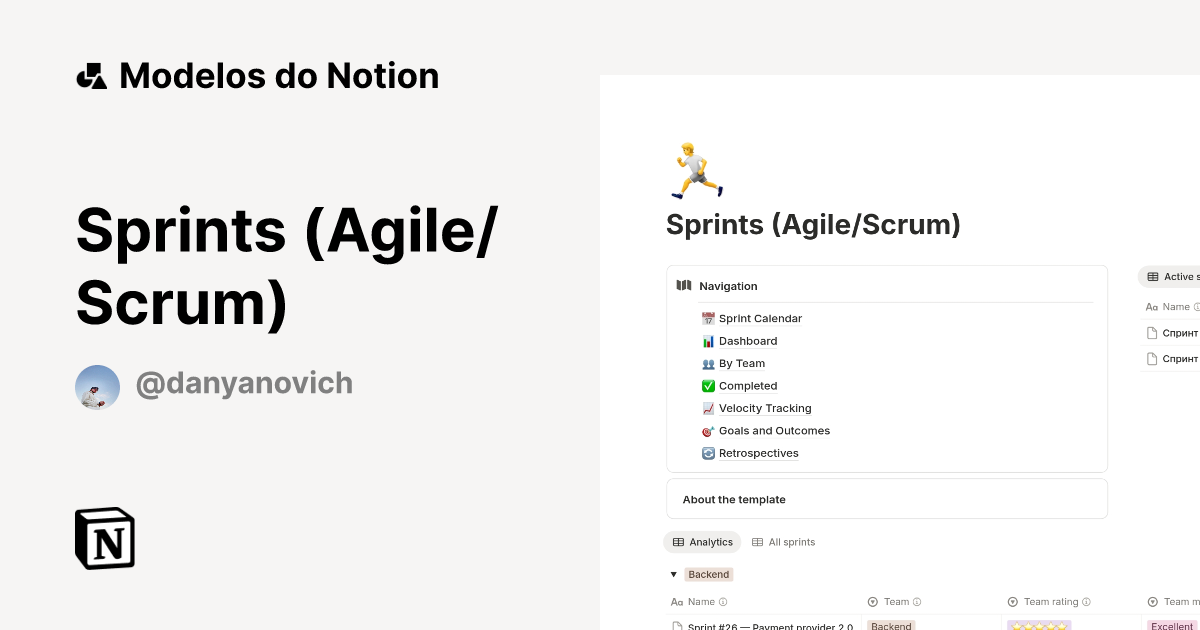Open the @danyanovich profile link
The width and height of the screenshot is (1200, 630).
[x=245, y=383]
